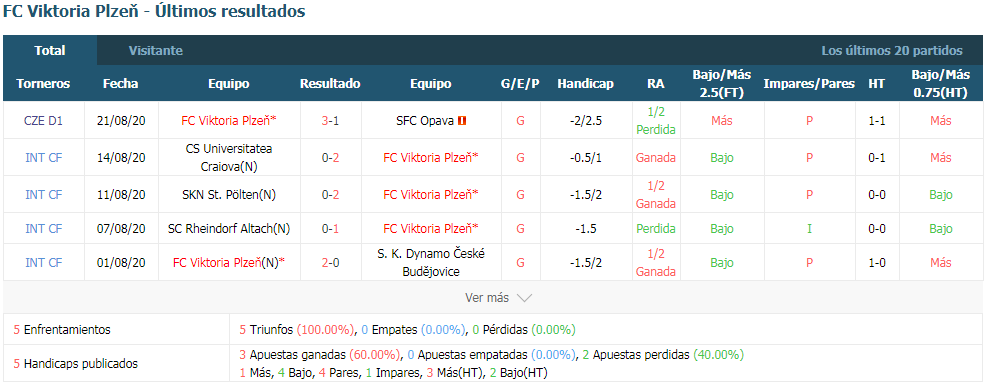Click the 3-1 result against SFC Opava

coord(330,121)
